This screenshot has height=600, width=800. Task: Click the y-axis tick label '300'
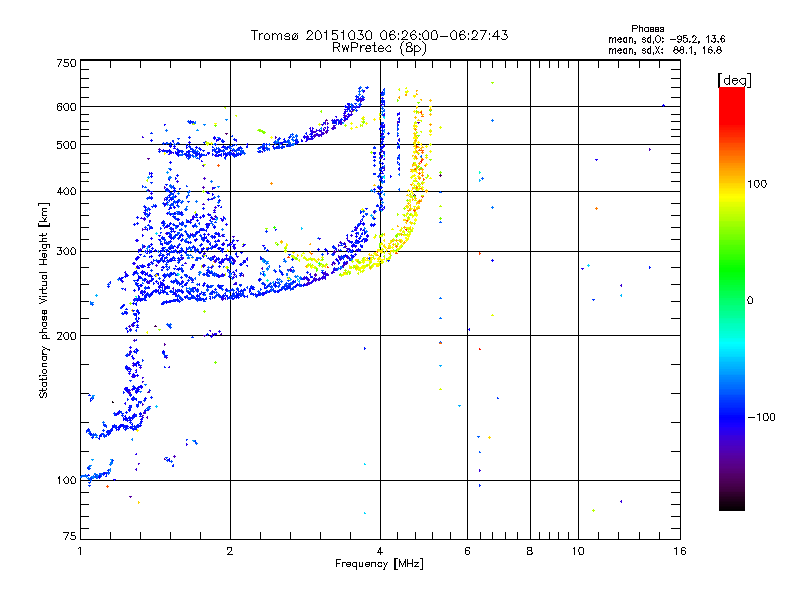pyautogui.click(x=66, y=252)
